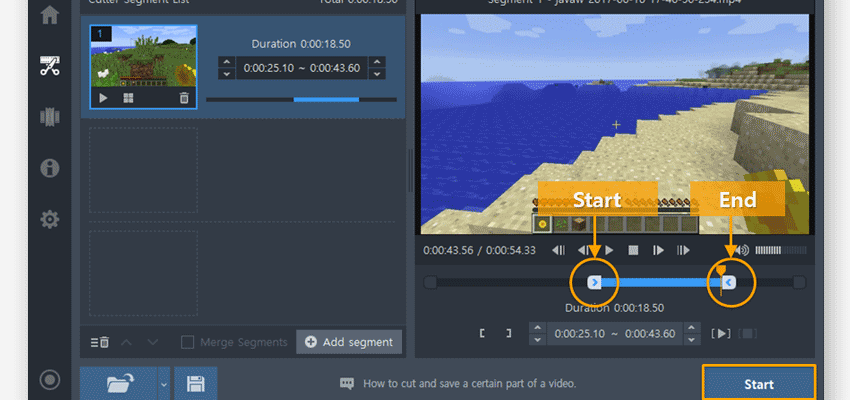The height and width of the screenshot is (400, 850).
Task: Click the 0:00:43.56 / 0:00:54.33 time readout
Action: click(x=479, y=250)
